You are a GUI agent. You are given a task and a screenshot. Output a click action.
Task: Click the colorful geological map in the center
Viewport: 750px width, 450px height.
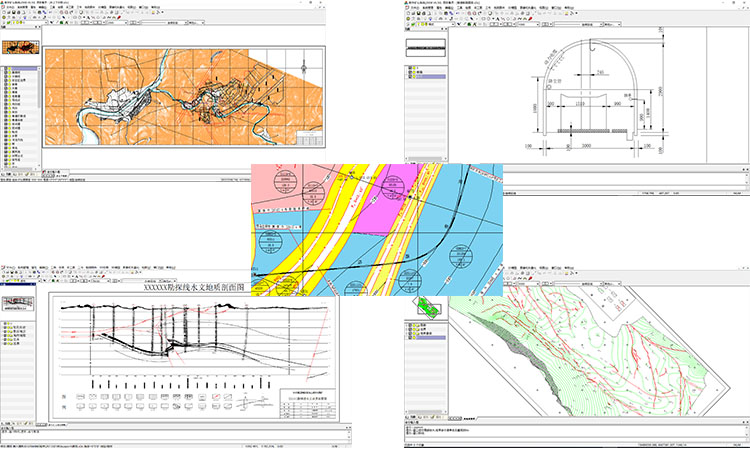(376, 229)
